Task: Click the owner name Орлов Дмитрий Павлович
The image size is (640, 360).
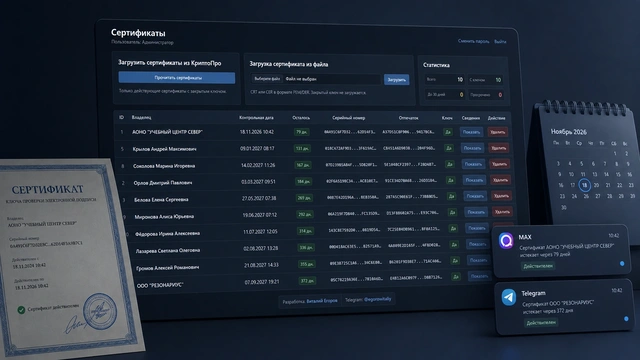Action: click(x=163, y=183)
